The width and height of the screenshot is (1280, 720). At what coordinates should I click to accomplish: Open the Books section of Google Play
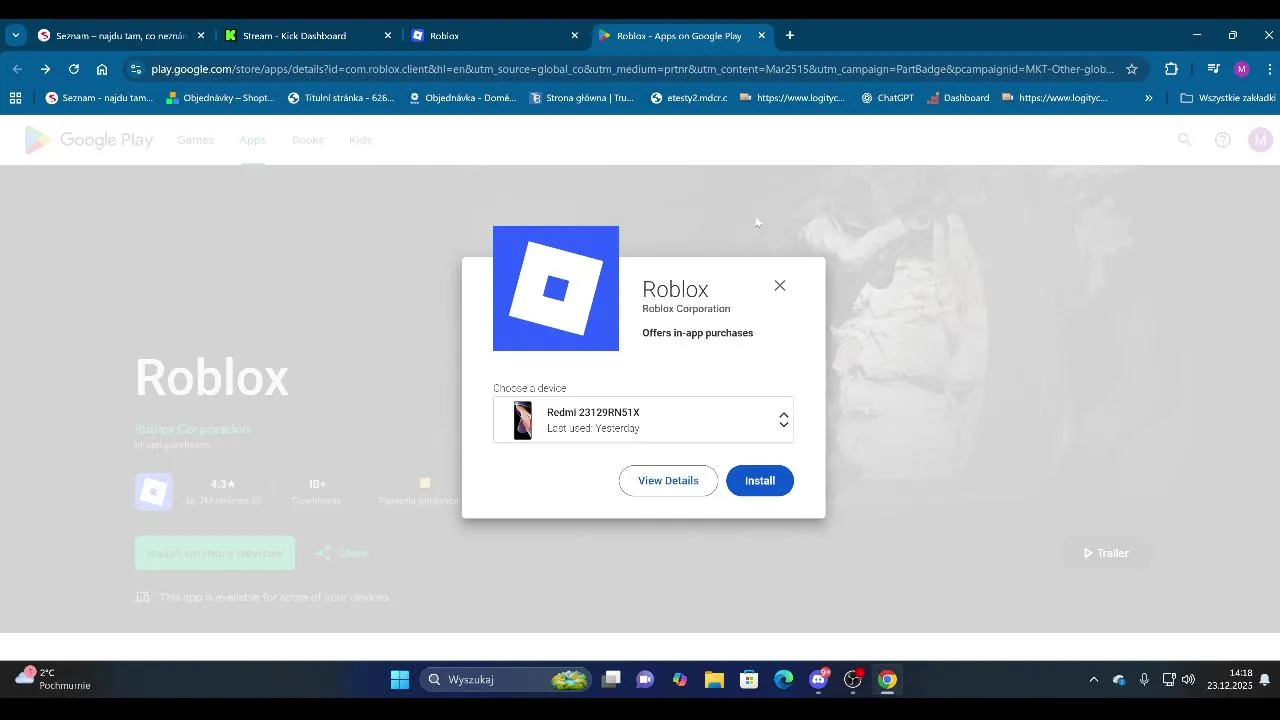point(308,140)
